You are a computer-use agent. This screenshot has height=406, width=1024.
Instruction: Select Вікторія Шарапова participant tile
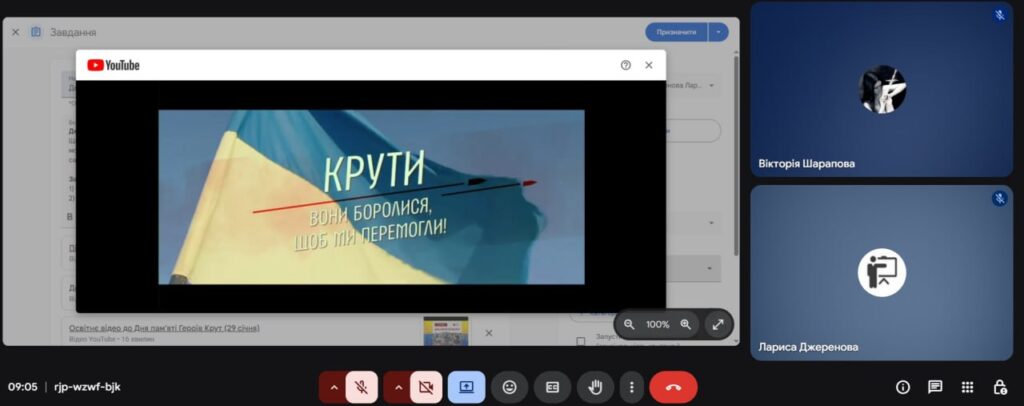[881, 90]
